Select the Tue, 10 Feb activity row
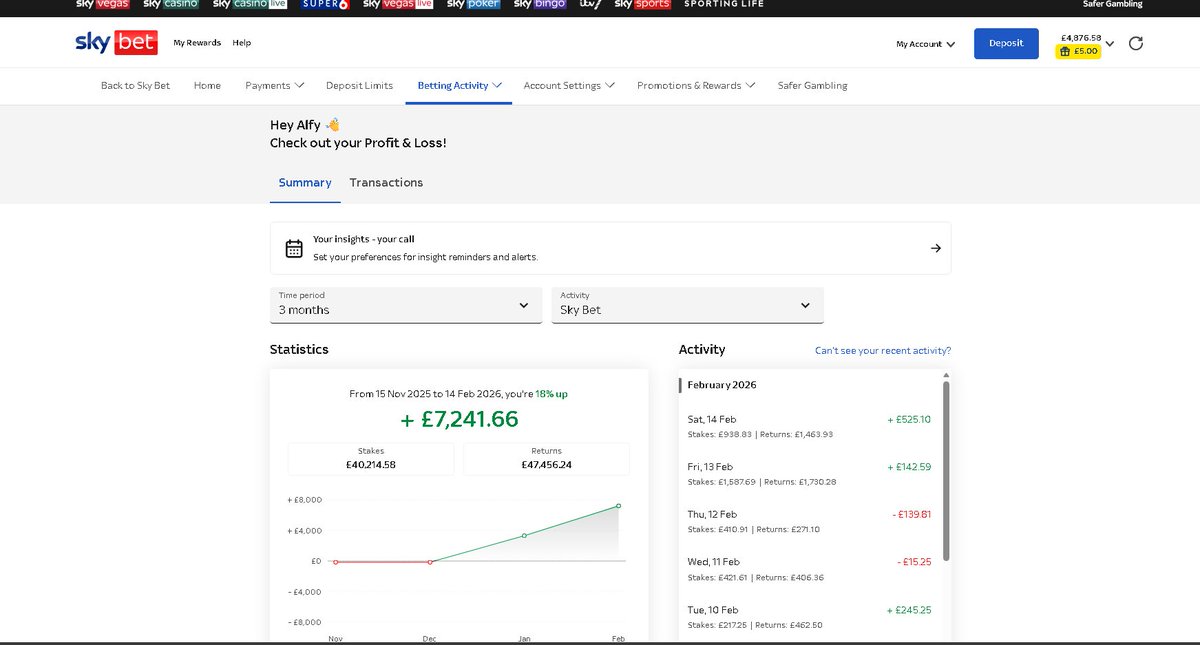This screenshot has height=645, width=1200. point(809,617)
